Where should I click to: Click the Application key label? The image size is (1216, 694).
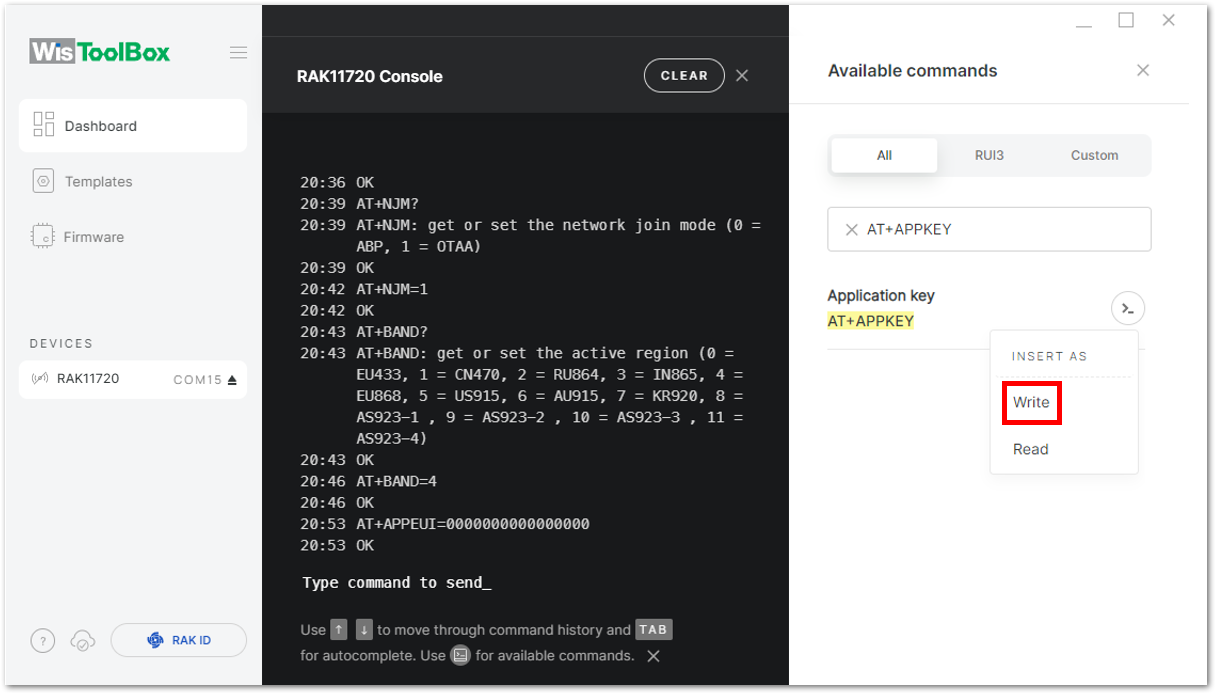[x=881, y=296]
